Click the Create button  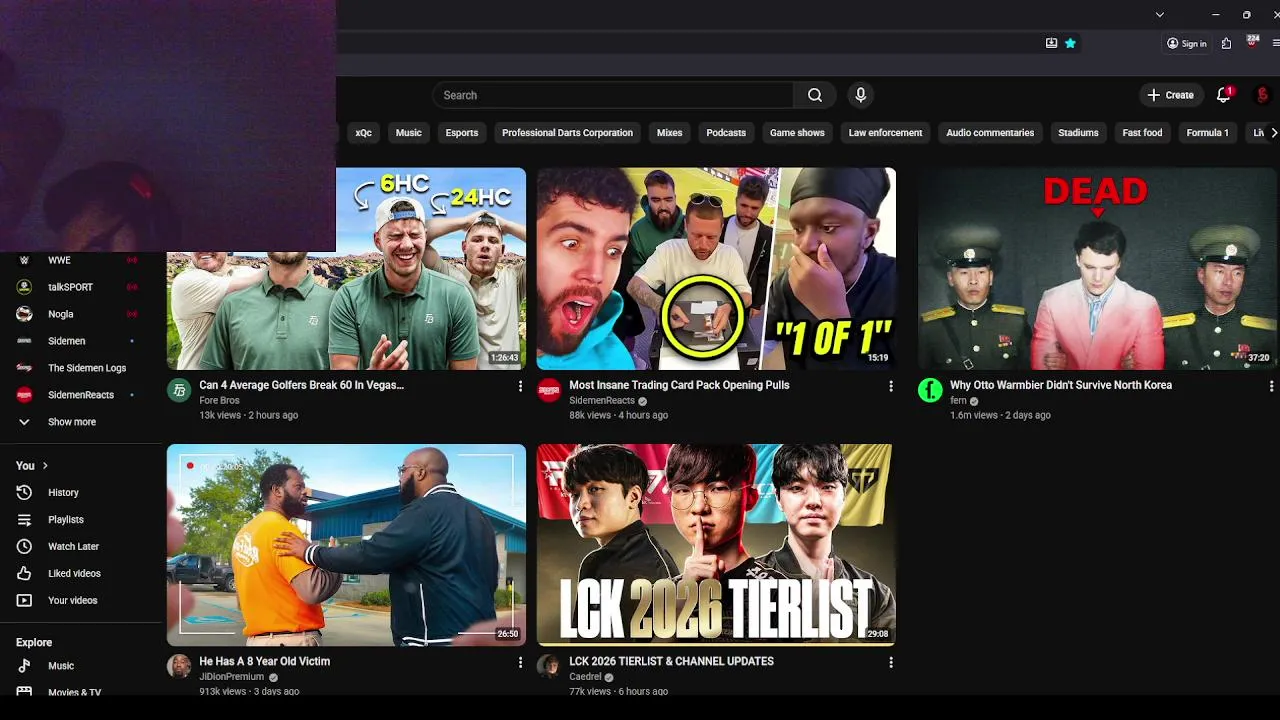pos(1170,95)
